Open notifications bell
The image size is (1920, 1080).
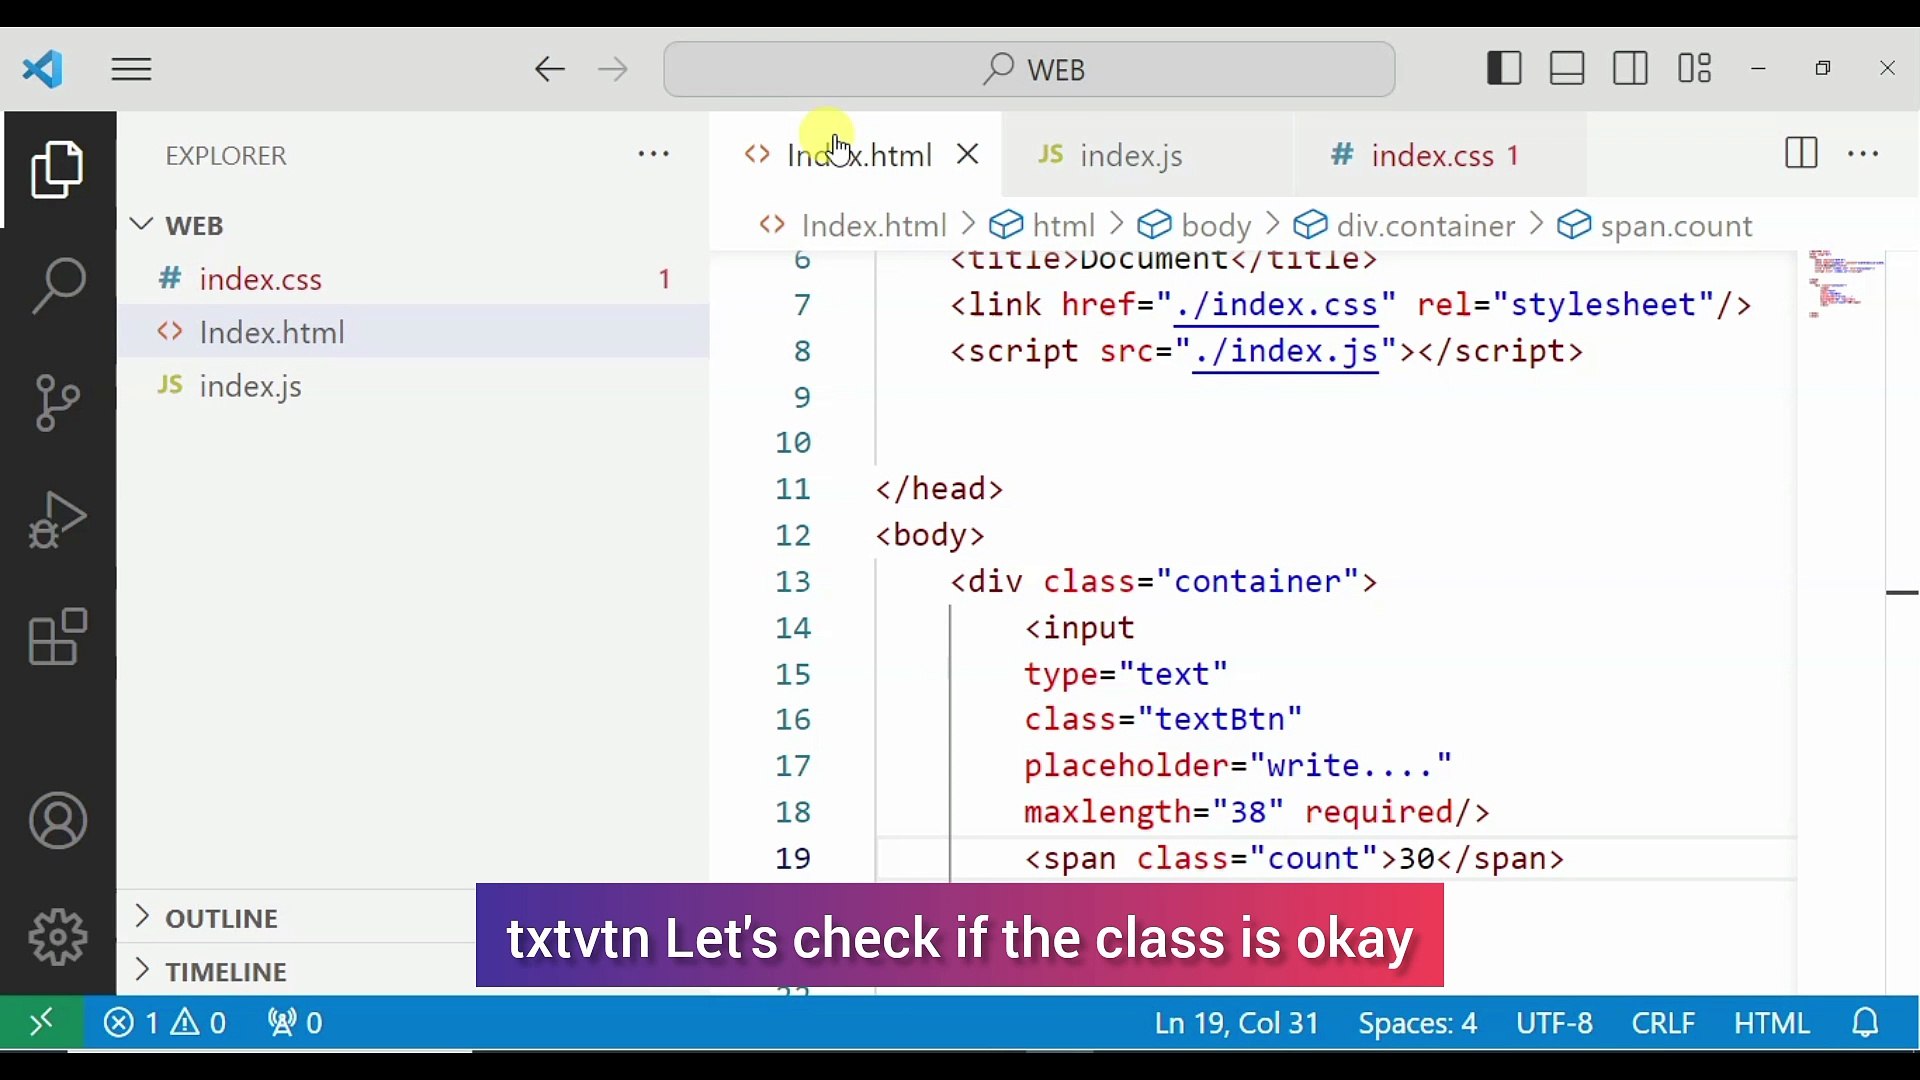tap(1867, 1023)
